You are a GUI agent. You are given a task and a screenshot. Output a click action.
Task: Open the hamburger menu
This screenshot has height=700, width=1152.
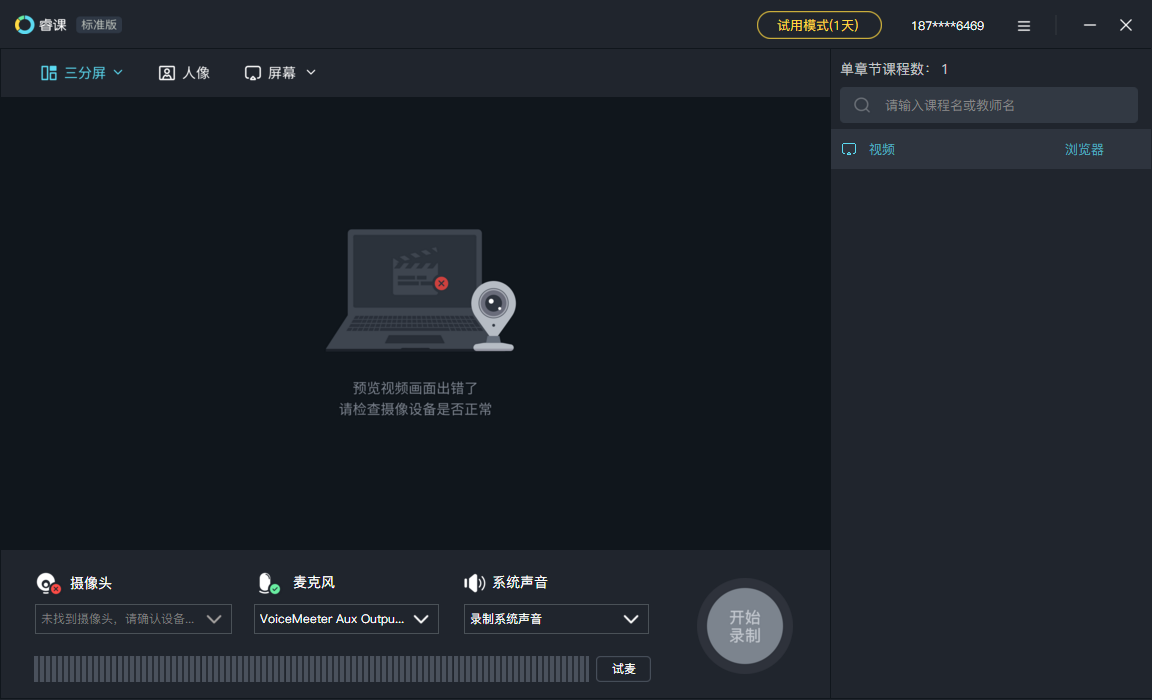(x=1023, y=25)
